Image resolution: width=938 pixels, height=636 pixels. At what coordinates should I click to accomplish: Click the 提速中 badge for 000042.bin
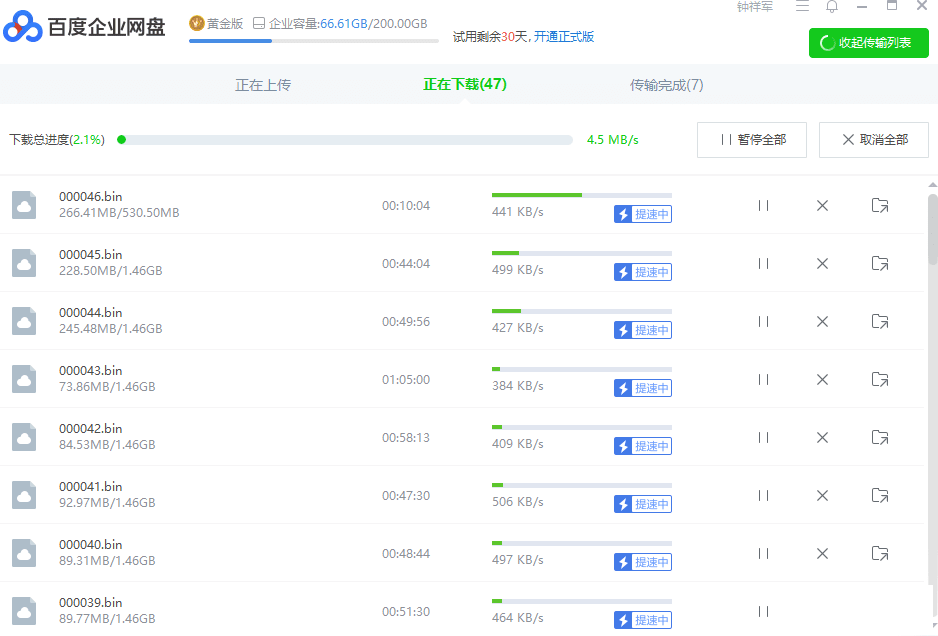643,446
